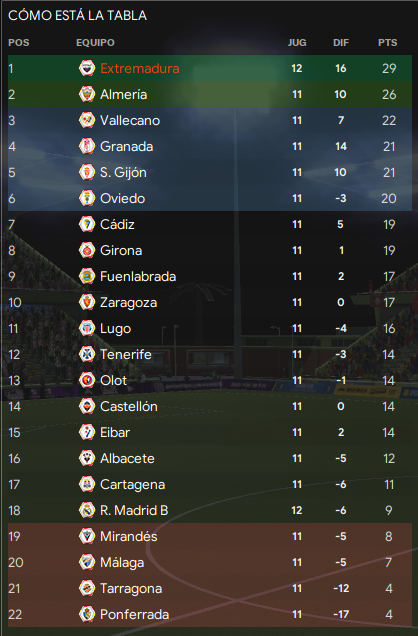The image size is (418, 636).
Task: Select the Vallecano club badge
Action: pyautogui.click(x=87, y=120)
